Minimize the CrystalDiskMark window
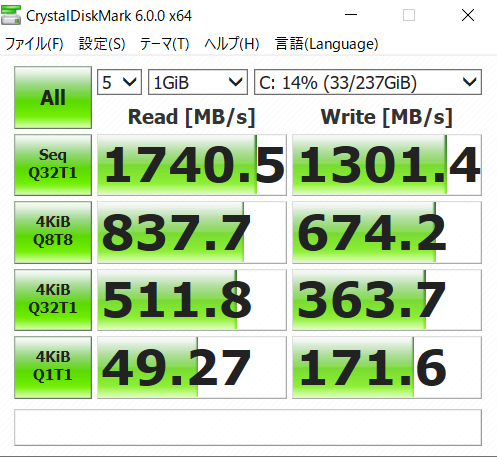The image size is (497, 457). (351, 15)
